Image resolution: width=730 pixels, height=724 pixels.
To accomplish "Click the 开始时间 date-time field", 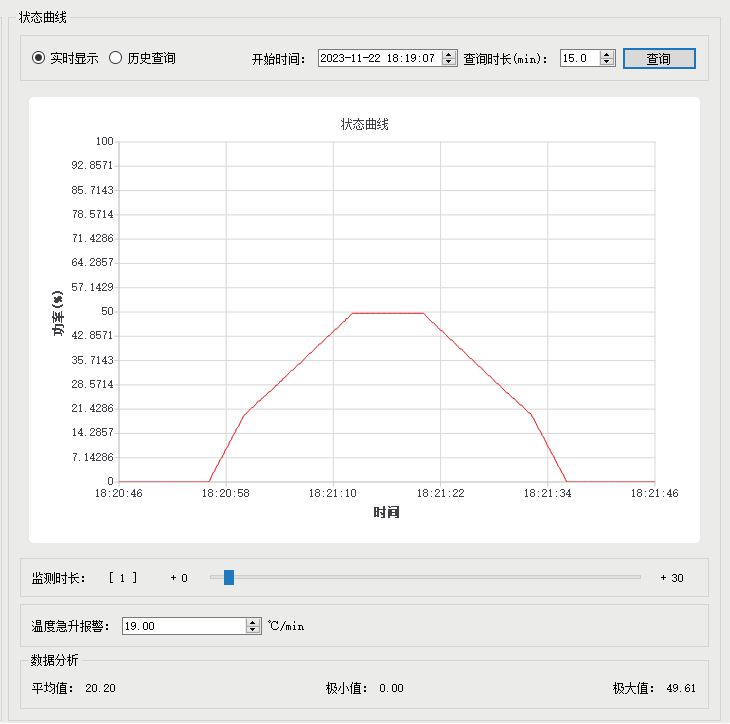I will coord(378,58).
